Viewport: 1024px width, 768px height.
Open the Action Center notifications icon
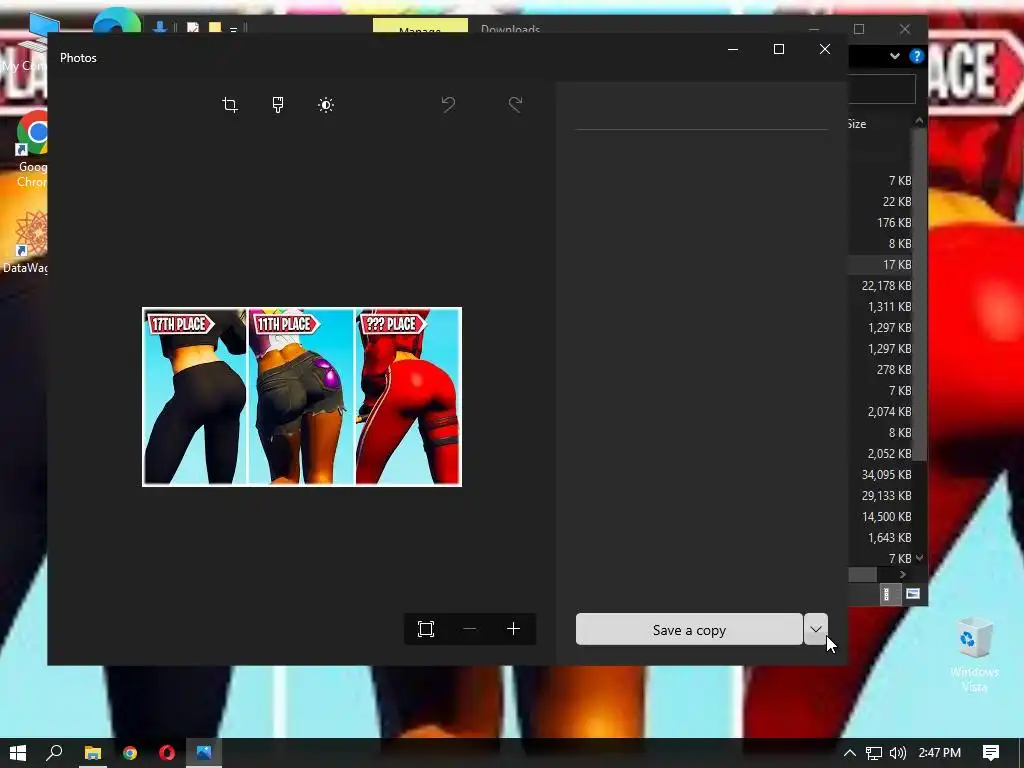[x=991, y=753]
